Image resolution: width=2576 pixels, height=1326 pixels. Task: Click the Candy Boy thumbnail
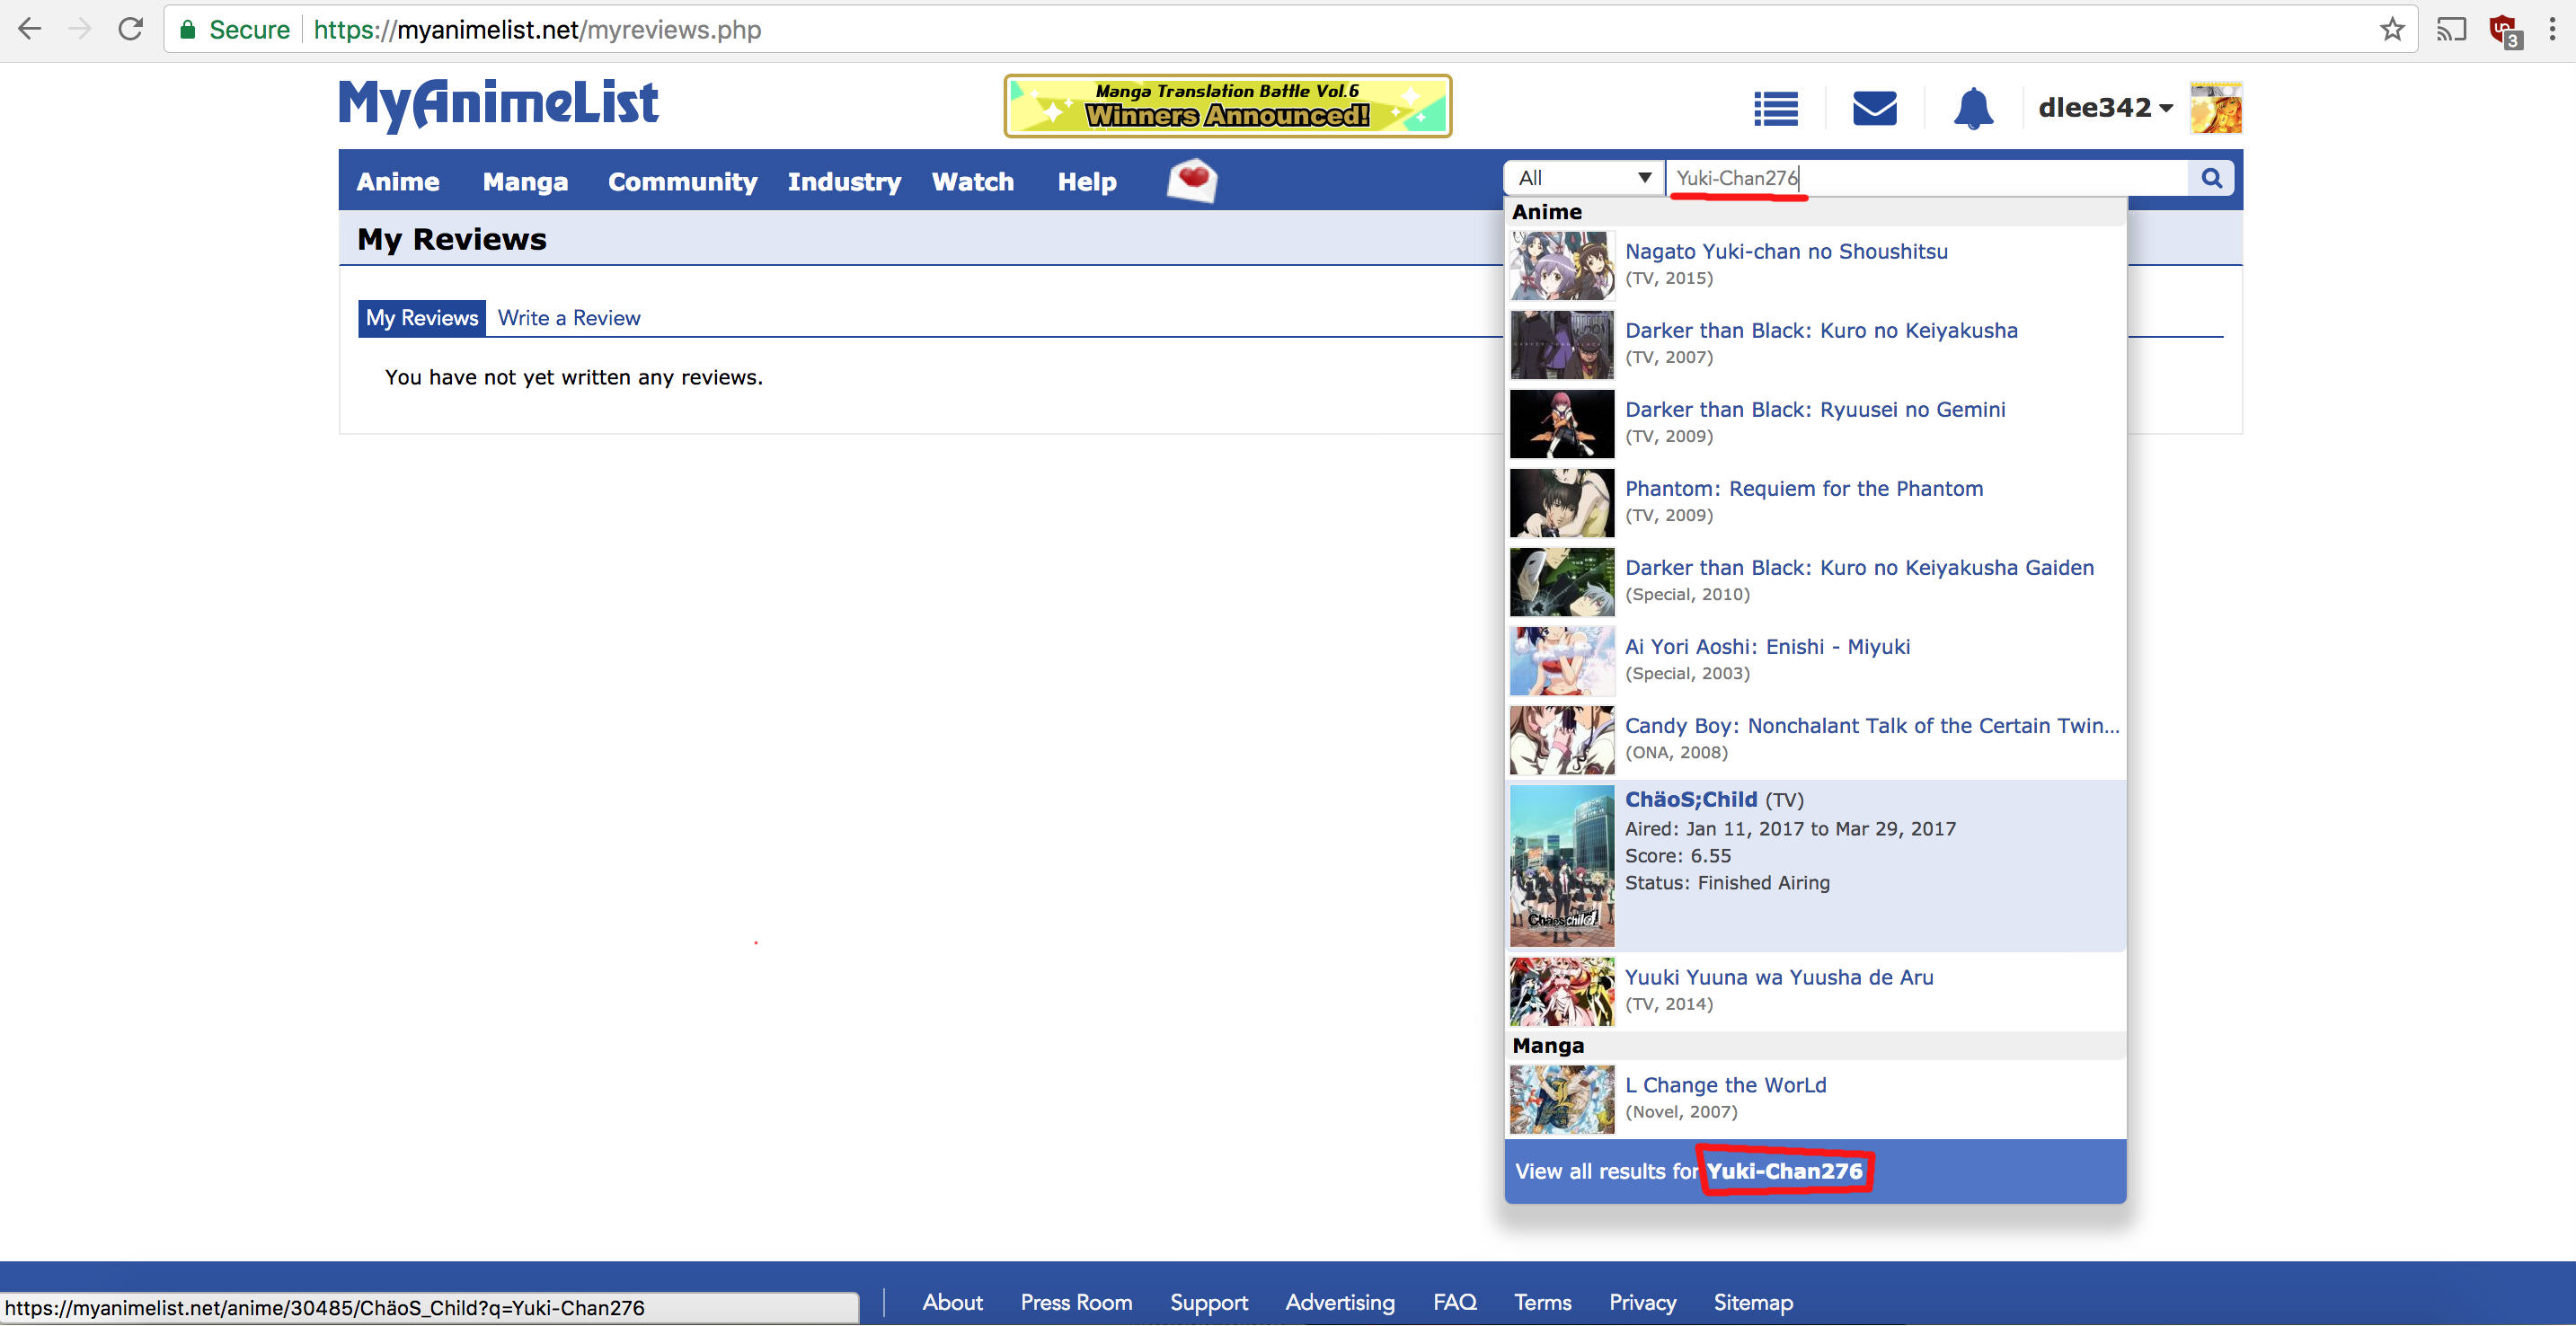(1562, 740)
